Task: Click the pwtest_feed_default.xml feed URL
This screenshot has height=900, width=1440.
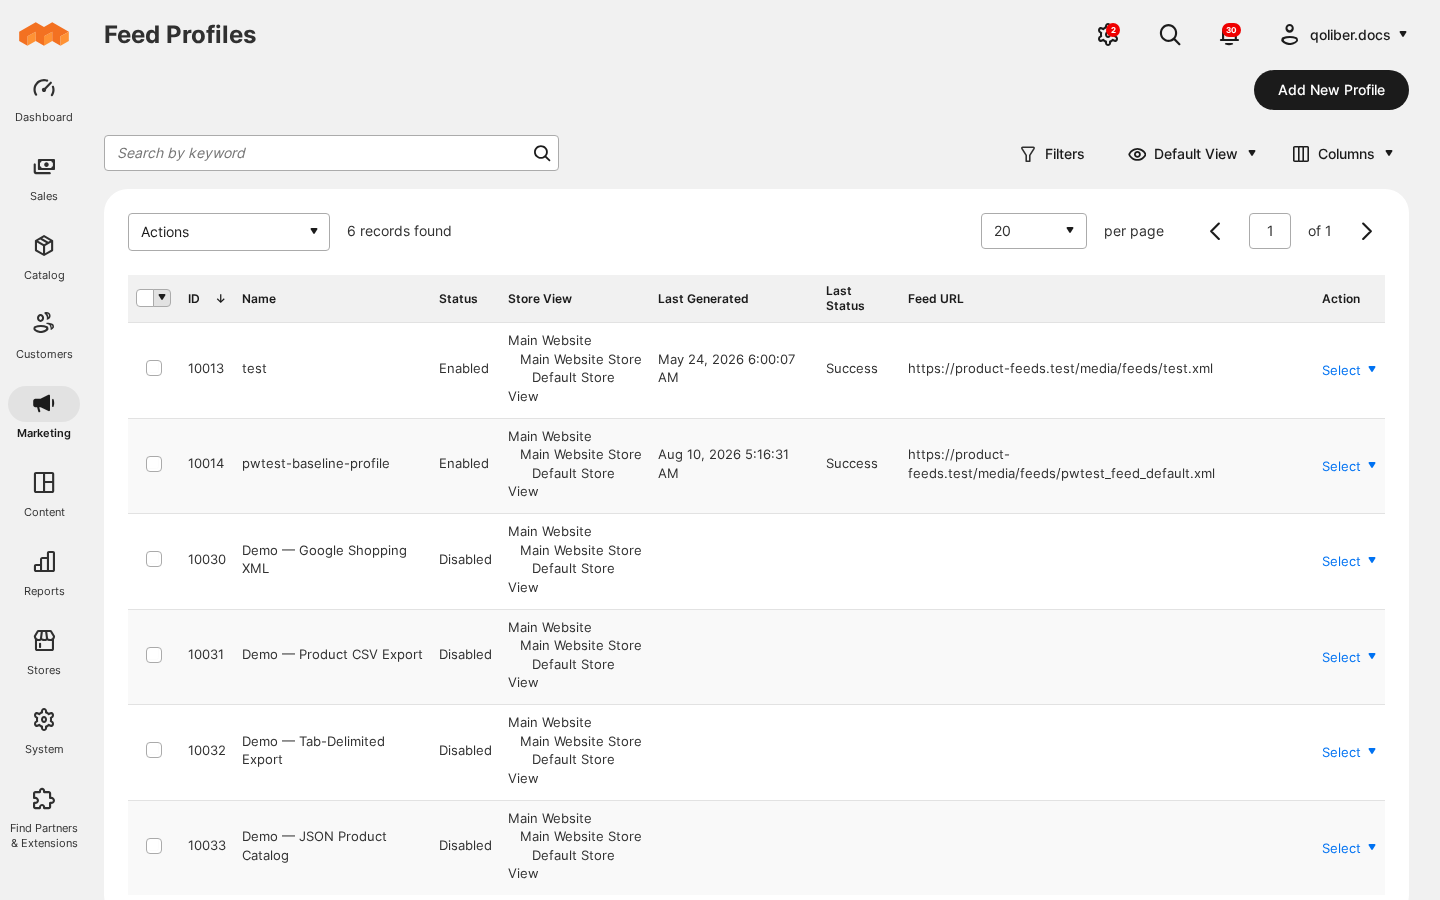Action: (1061, 464)
